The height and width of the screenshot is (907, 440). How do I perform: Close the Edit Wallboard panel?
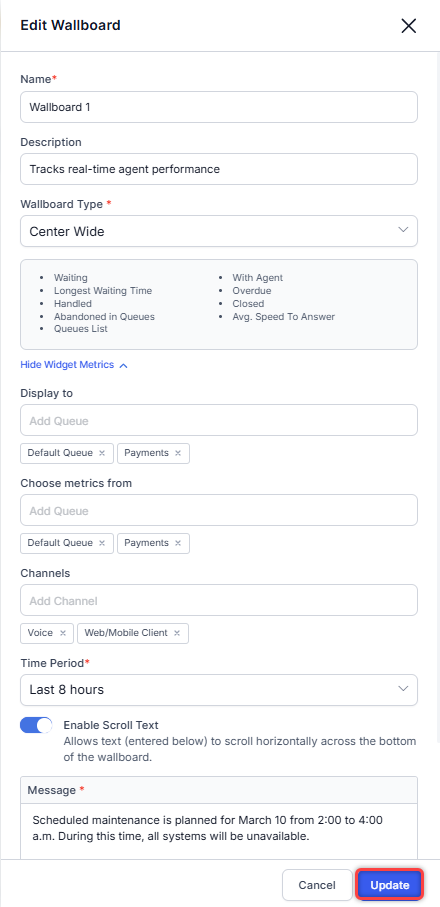pos(408,26)
